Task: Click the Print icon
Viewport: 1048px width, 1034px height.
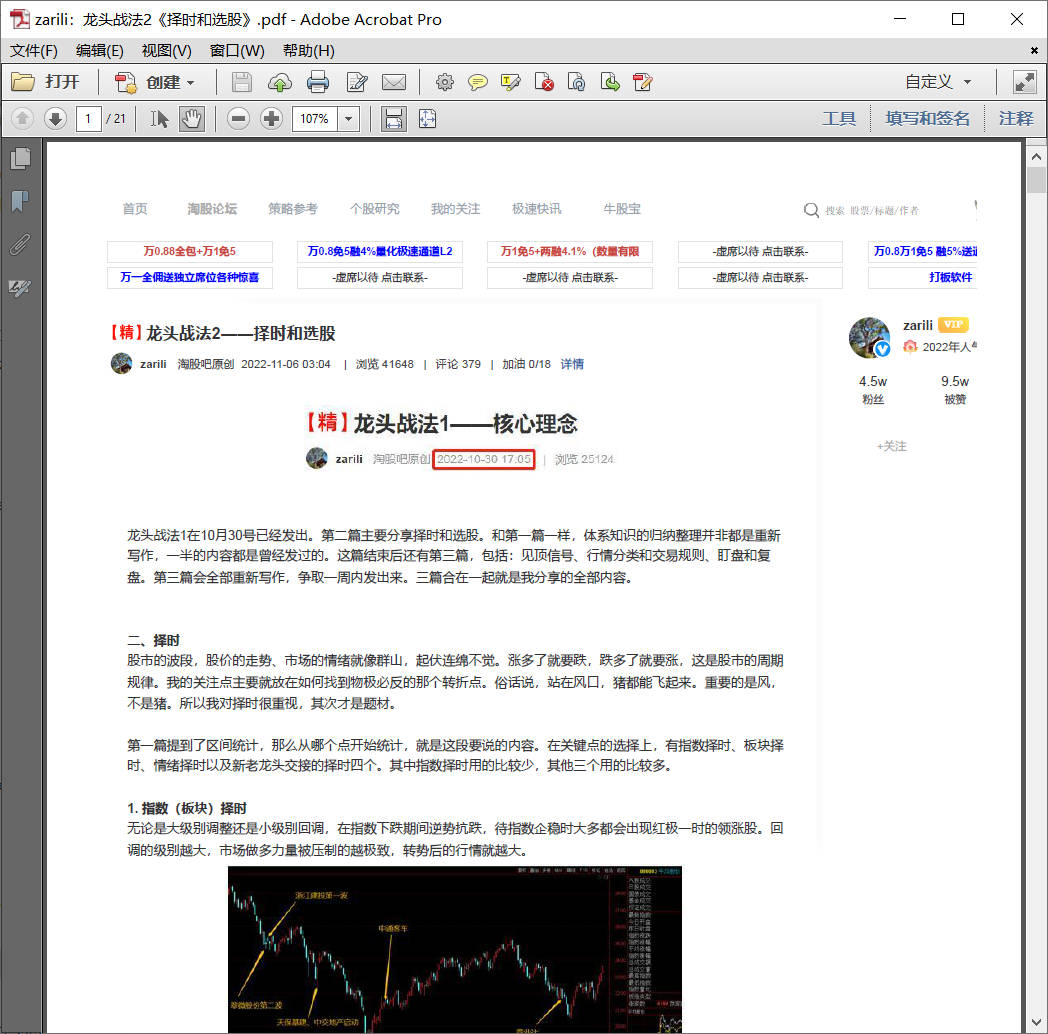Action: pos(317,82)
